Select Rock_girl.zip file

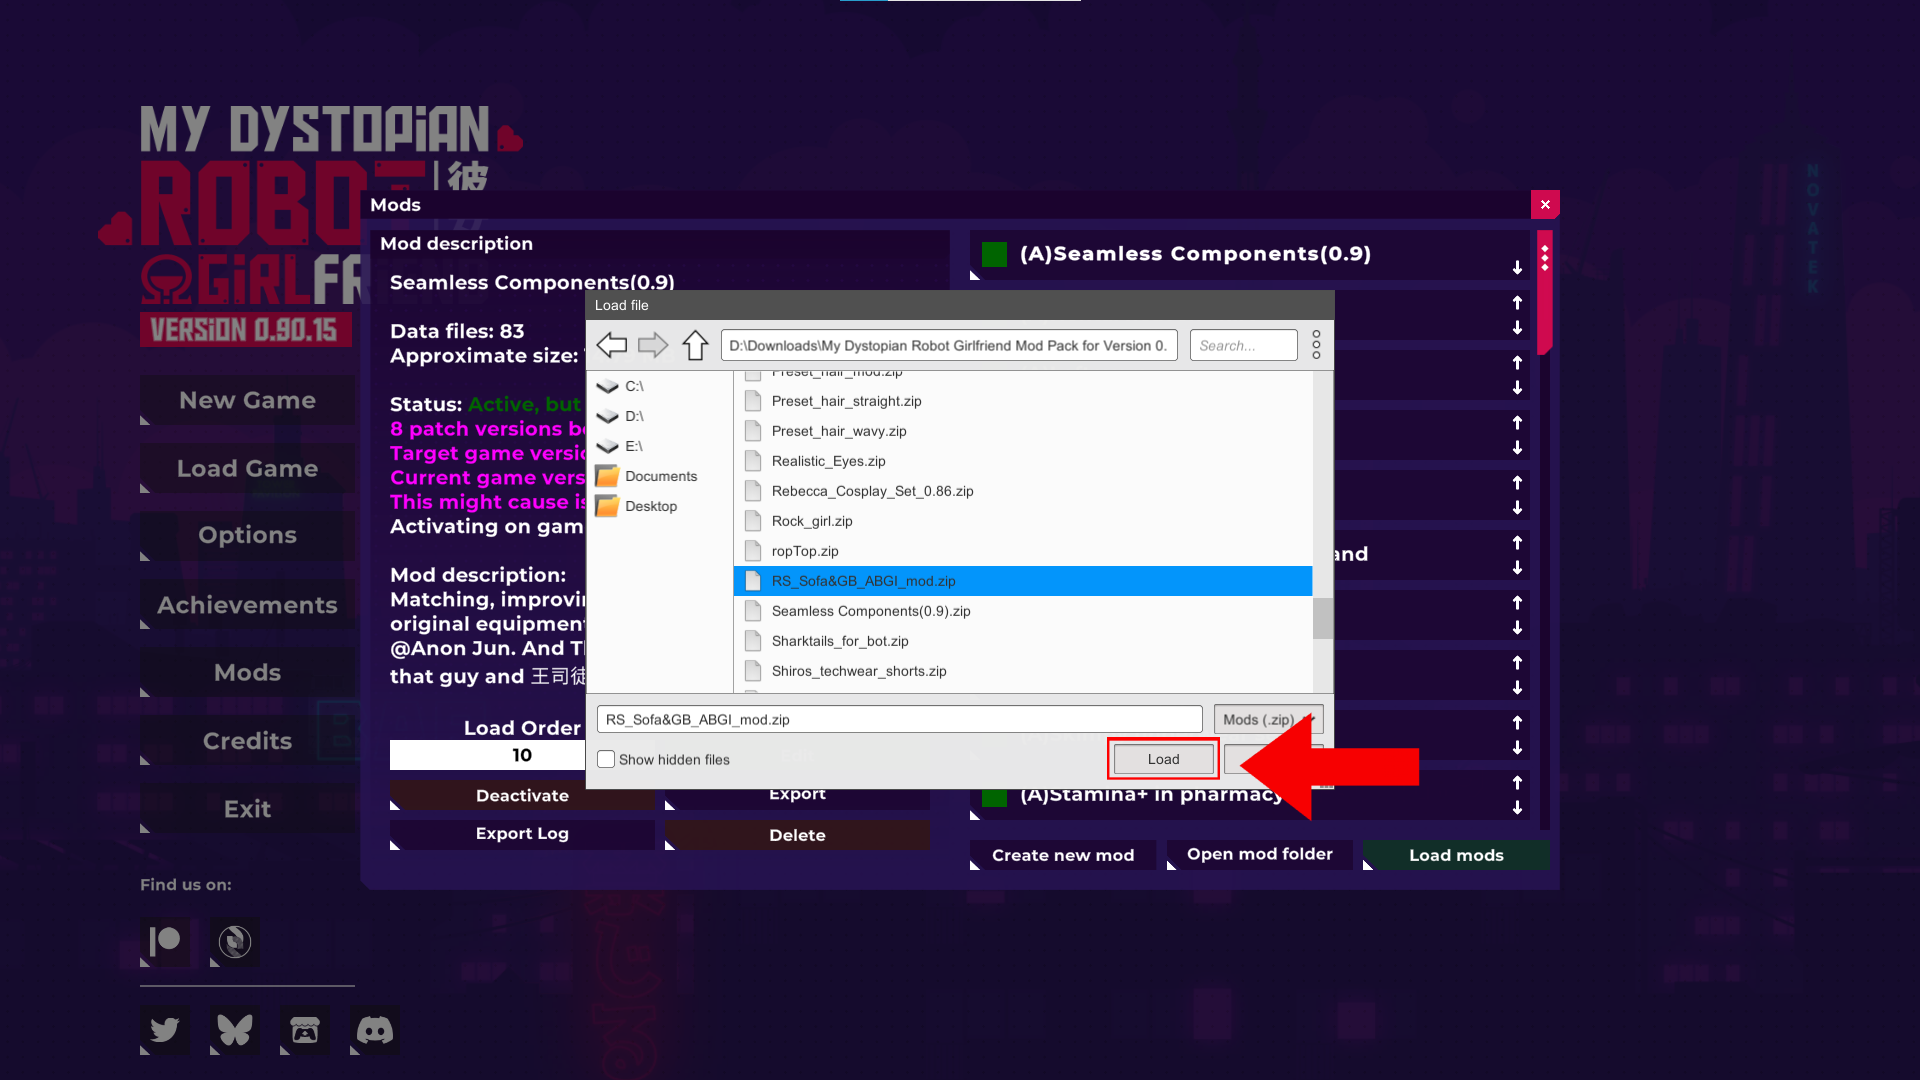coord(1023,521)
